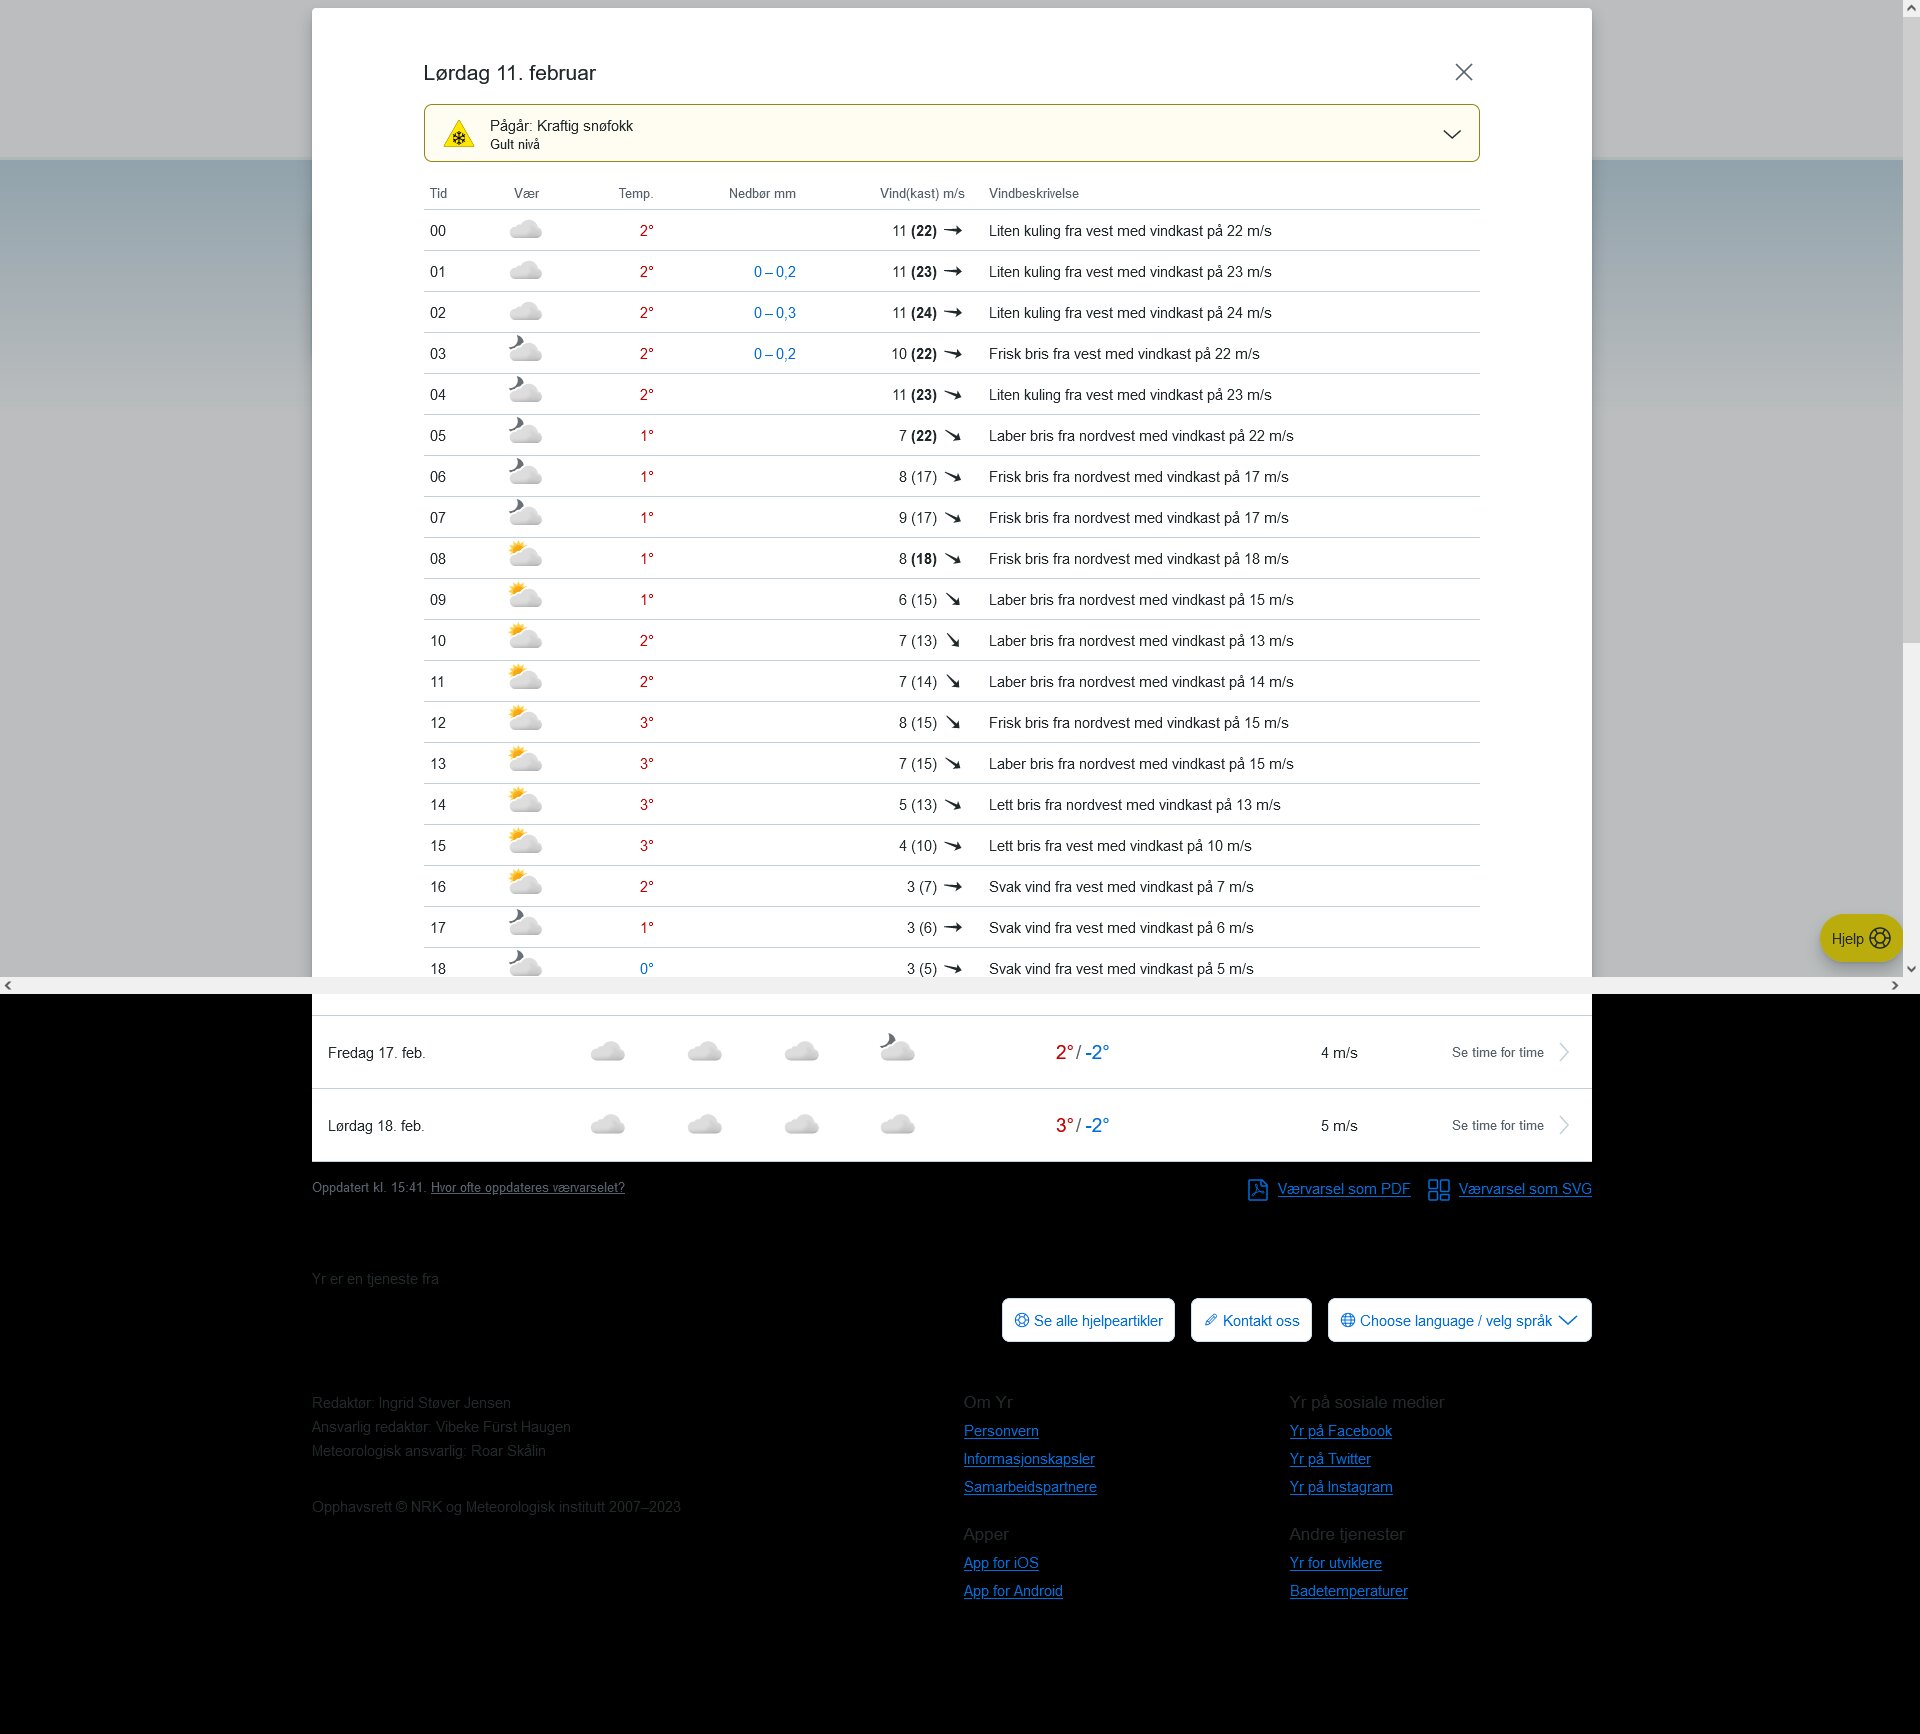The height and width of the screenshot is (1734, 1920).
Task: Click the Kontakt oss button
Action: [x=1250, y=1320]
